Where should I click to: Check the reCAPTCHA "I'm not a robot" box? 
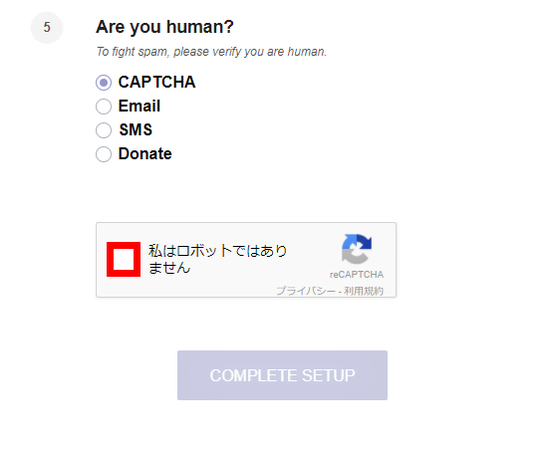point(124,259)
